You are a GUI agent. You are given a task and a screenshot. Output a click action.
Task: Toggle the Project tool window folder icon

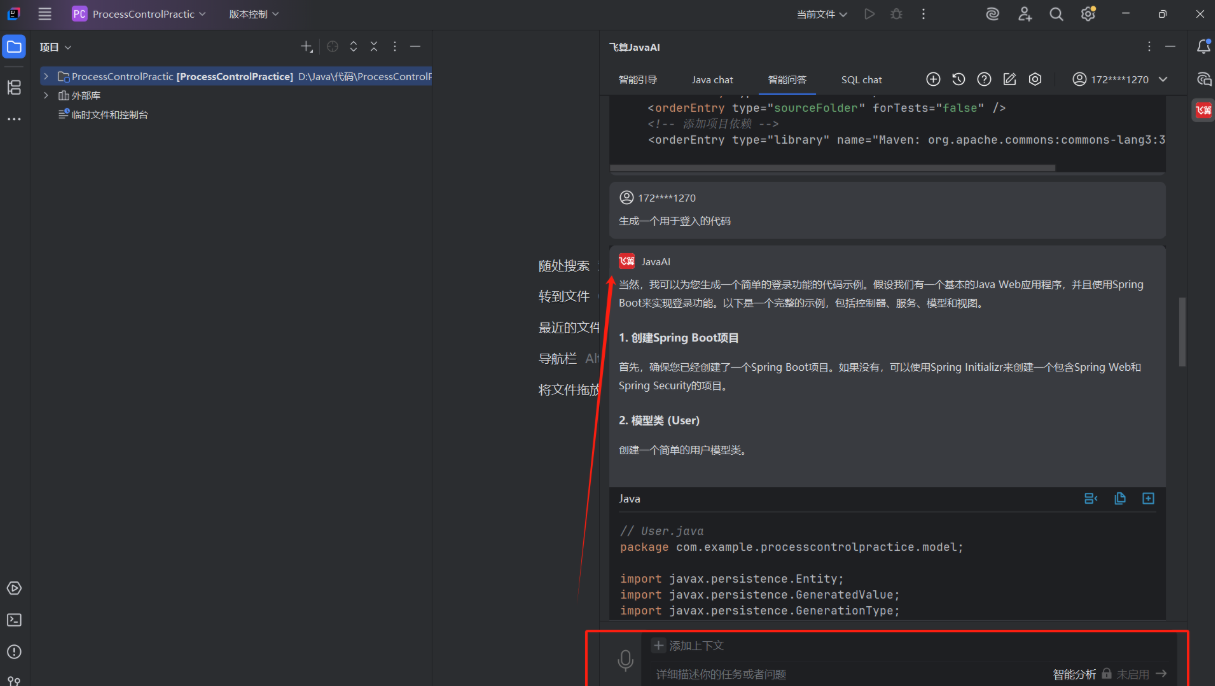14,46
